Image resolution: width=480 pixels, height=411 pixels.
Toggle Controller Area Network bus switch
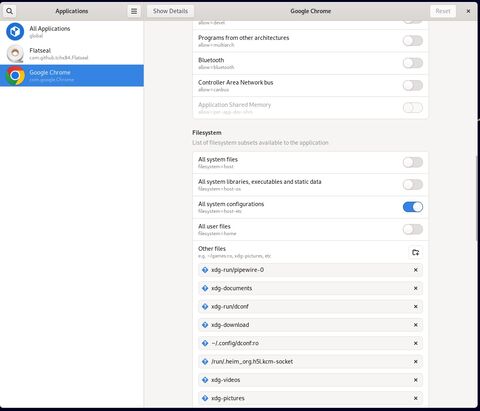pyautogui.click(x=413, y=85)
